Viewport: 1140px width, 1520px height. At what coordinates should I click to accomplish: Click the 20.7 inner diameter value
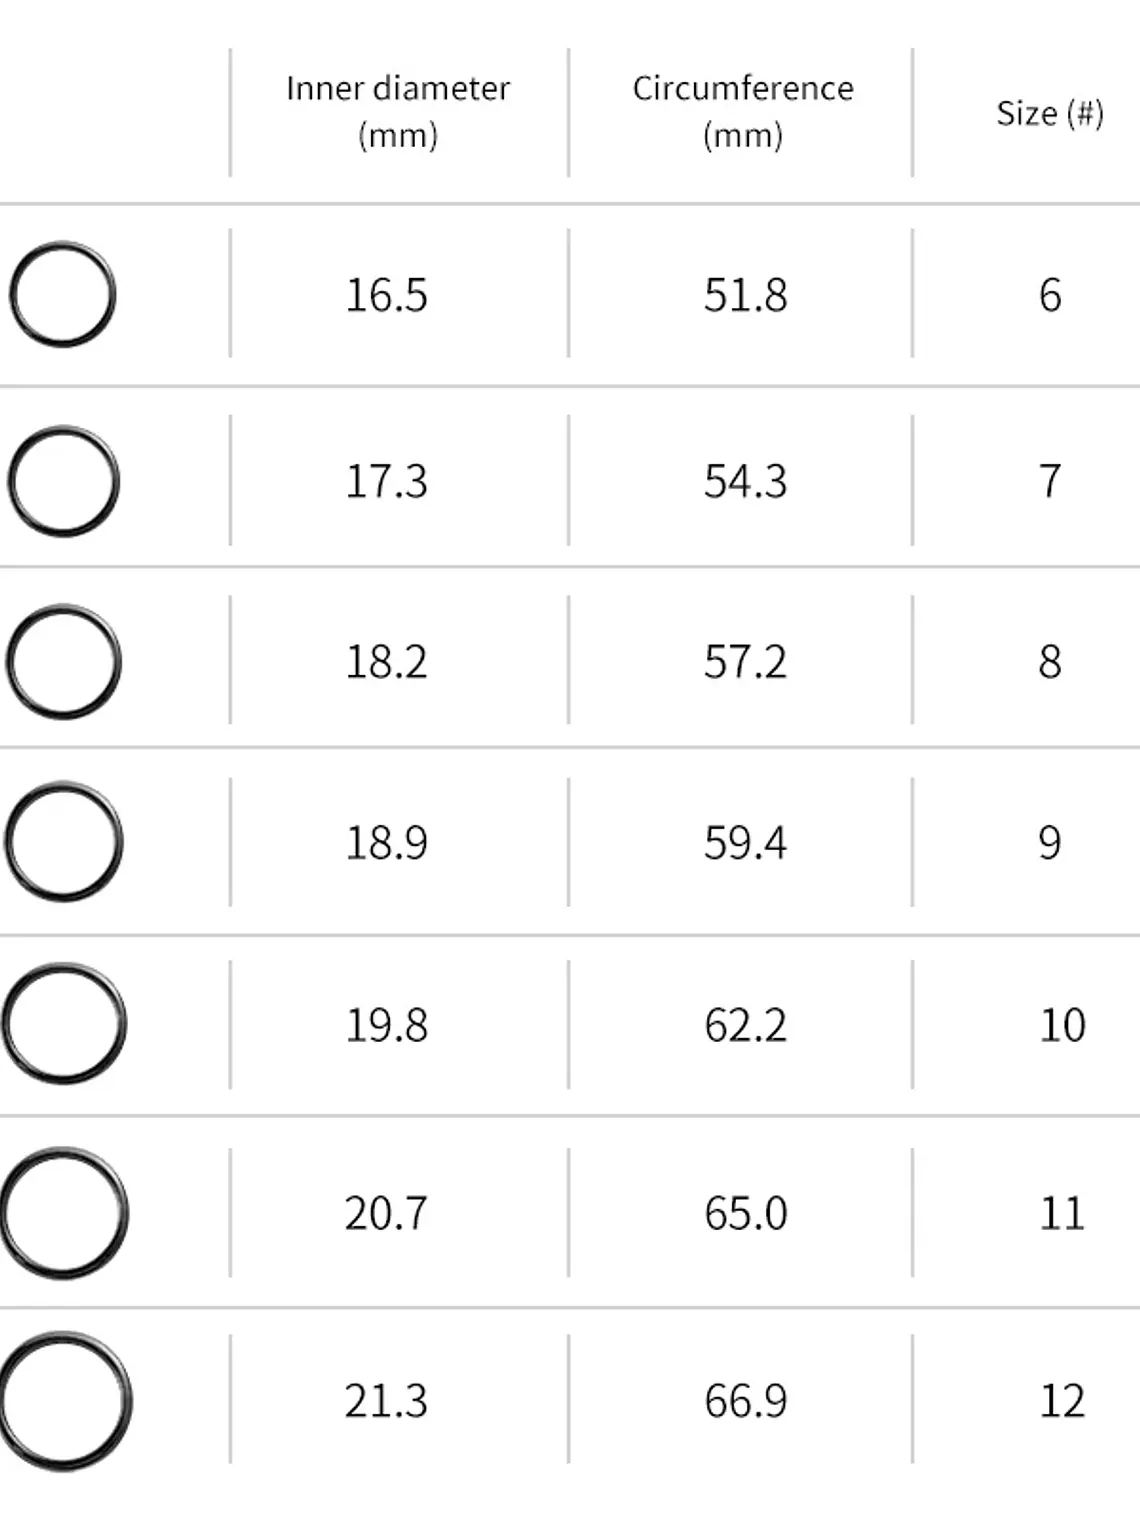[386, 1214]
